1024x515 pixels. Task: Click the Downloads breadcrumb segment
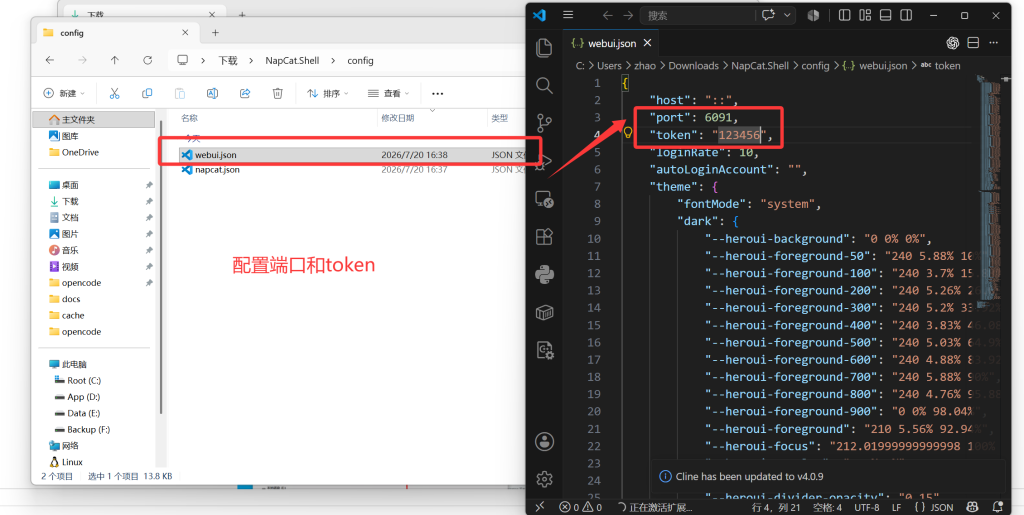(693, 66)
